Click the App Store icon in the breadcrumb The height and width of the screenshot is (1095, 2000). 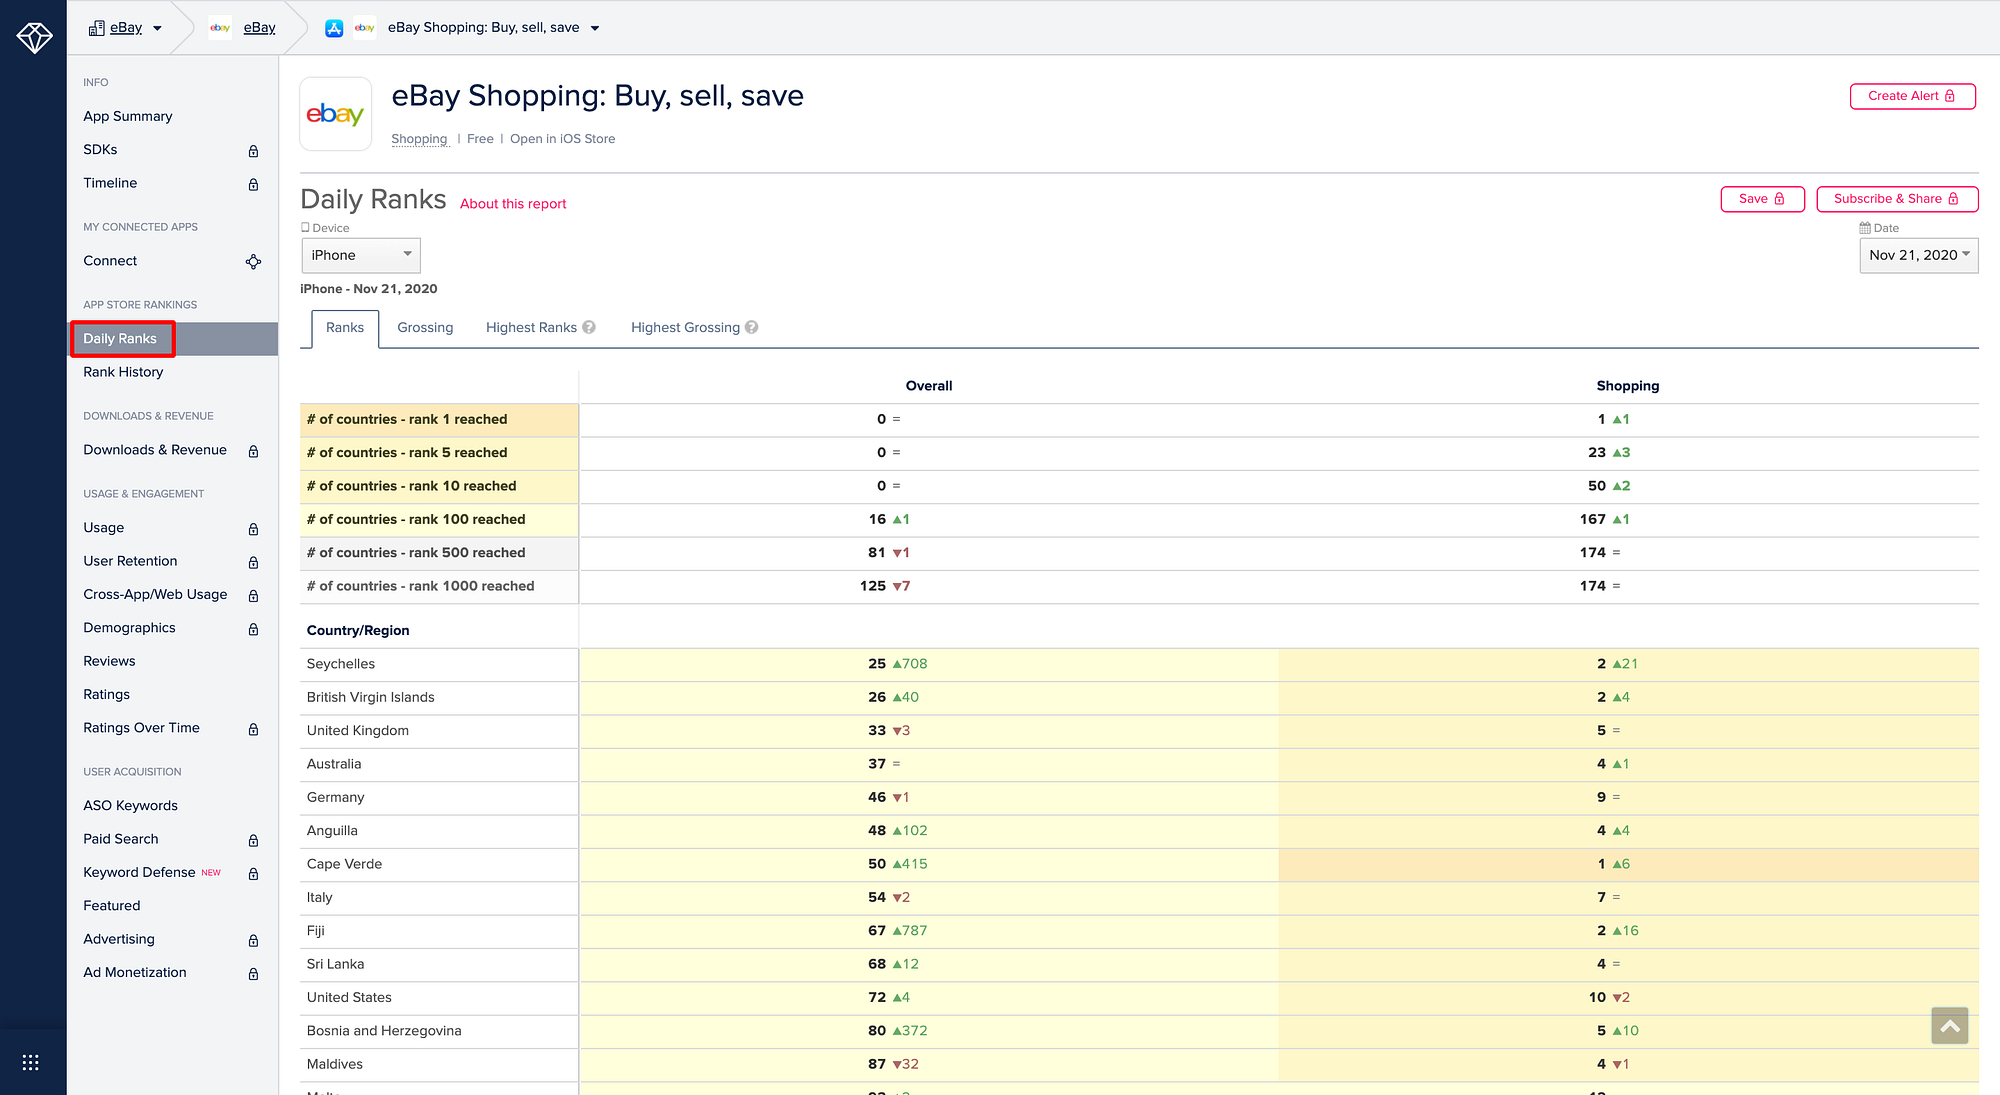tap(334, 28)
